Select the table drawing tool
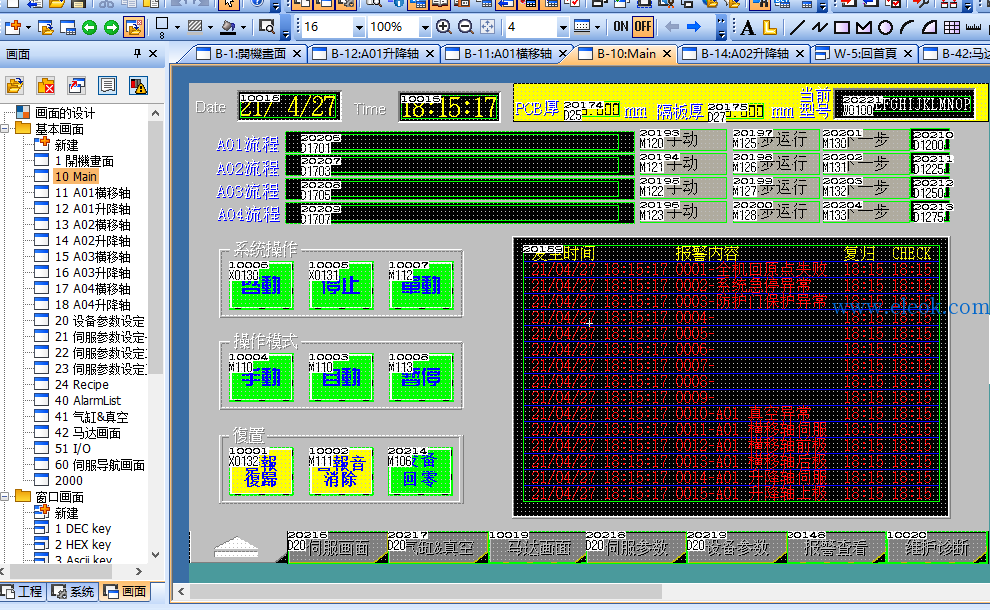 point(951,27)
